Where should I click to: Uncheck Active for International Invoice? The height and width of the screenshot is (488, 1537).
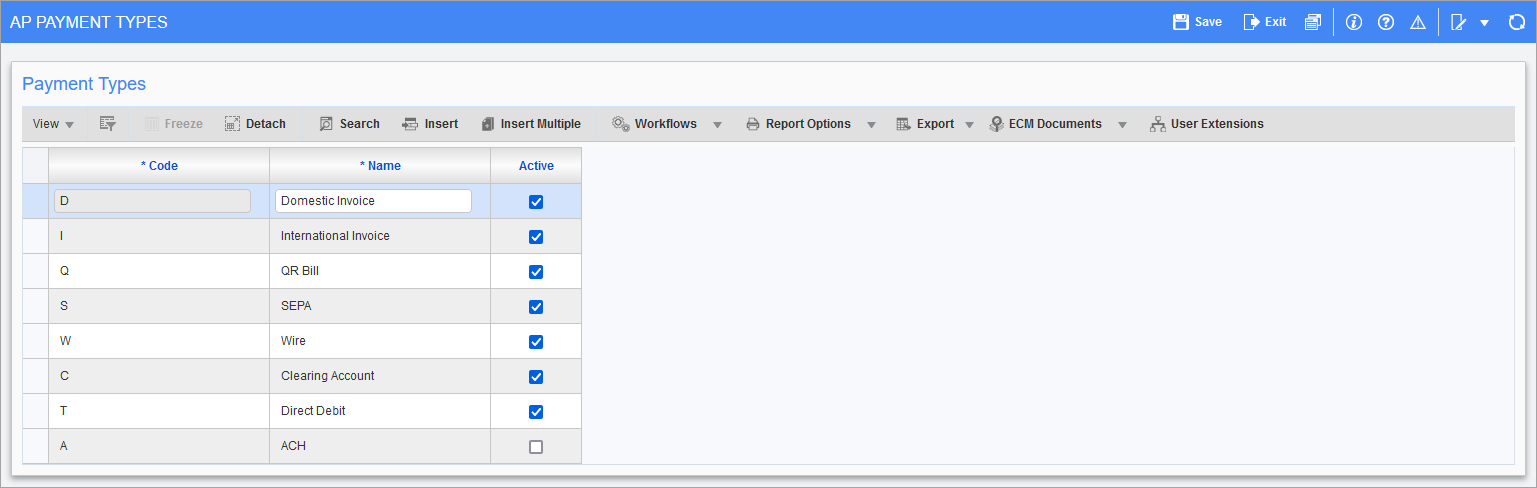point(536,237)
